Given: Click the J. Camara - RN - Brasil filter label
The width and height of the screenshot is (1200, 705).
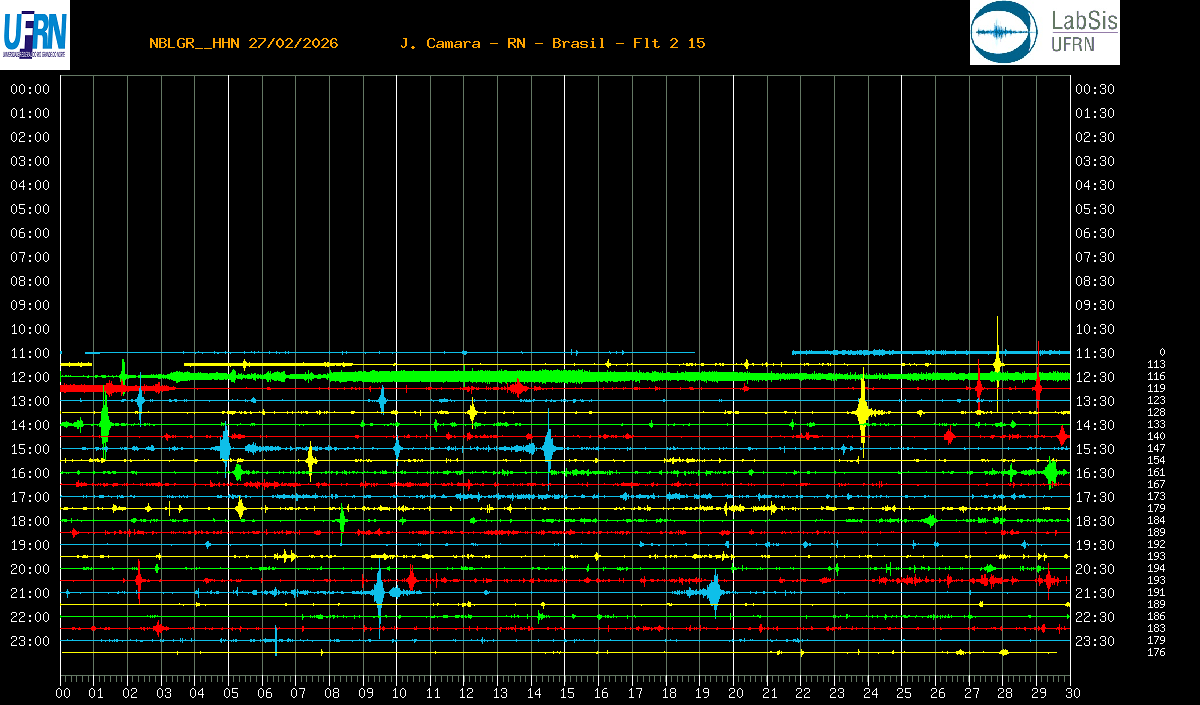Looking at the screenshot, I should point(552,43).
